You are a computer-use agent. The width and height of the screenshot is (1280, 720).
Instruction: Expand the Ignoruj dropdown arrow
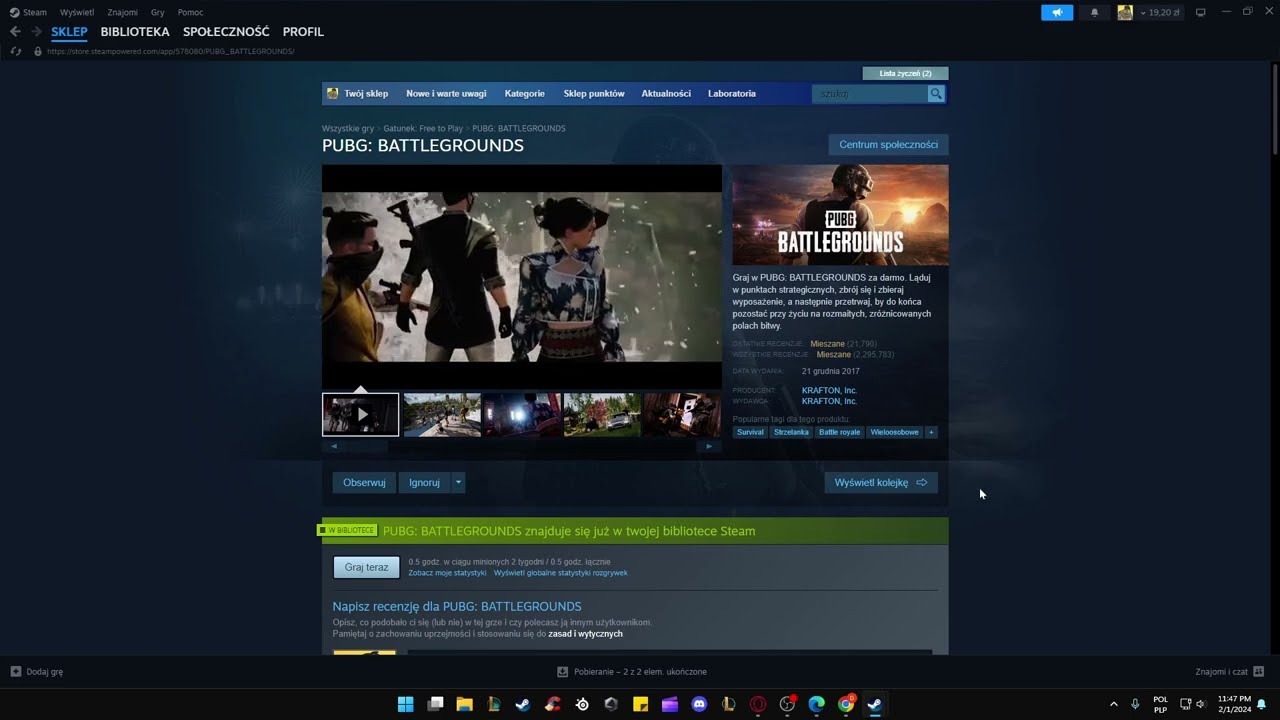pos(458,482)
